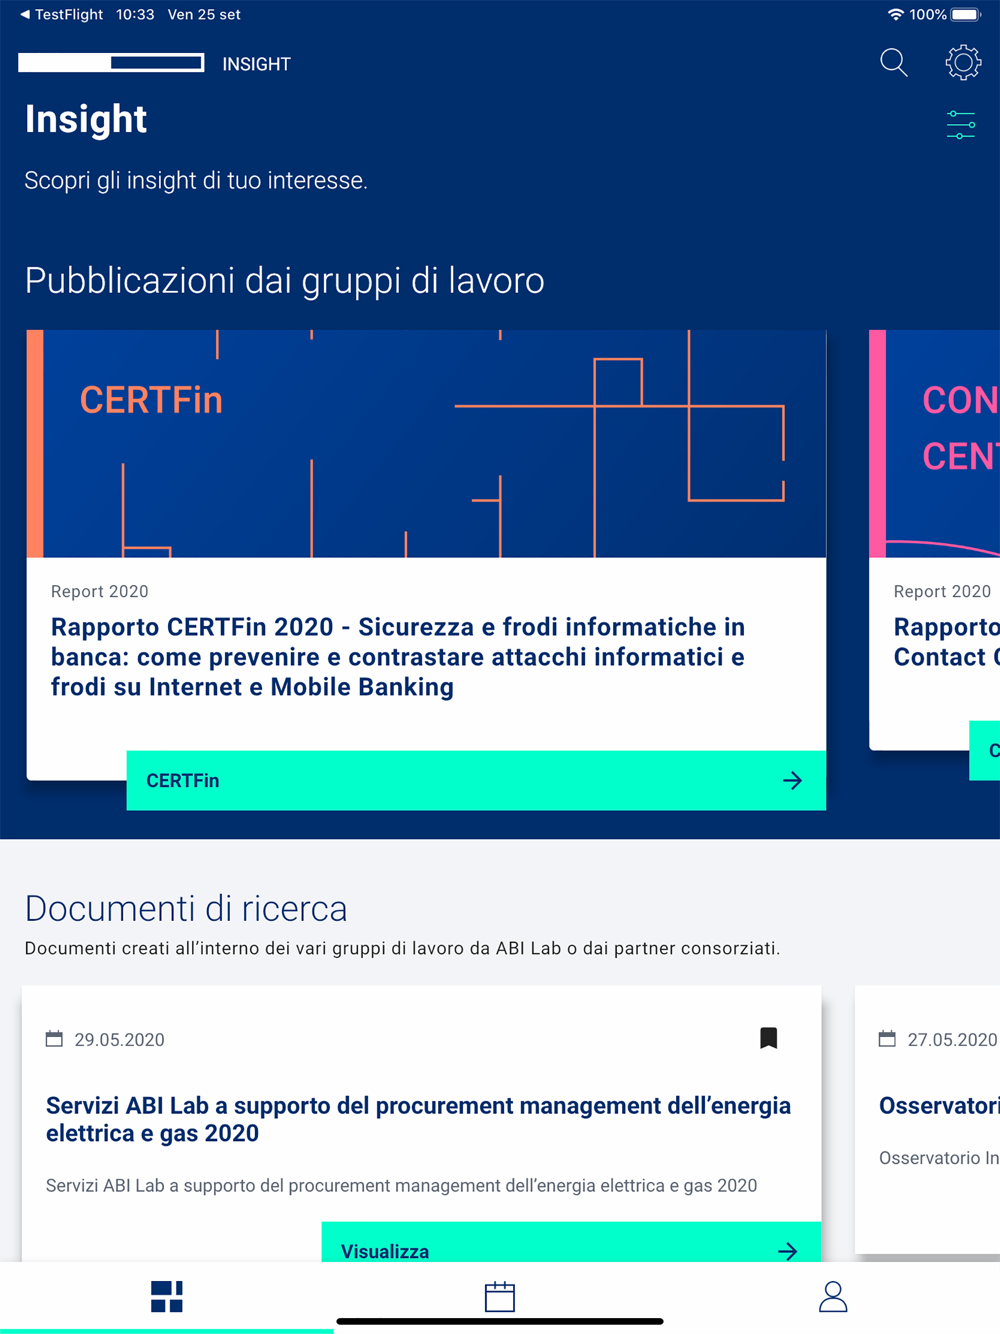Click the 29.05.2020 calendar icon

click(54, 1039)
